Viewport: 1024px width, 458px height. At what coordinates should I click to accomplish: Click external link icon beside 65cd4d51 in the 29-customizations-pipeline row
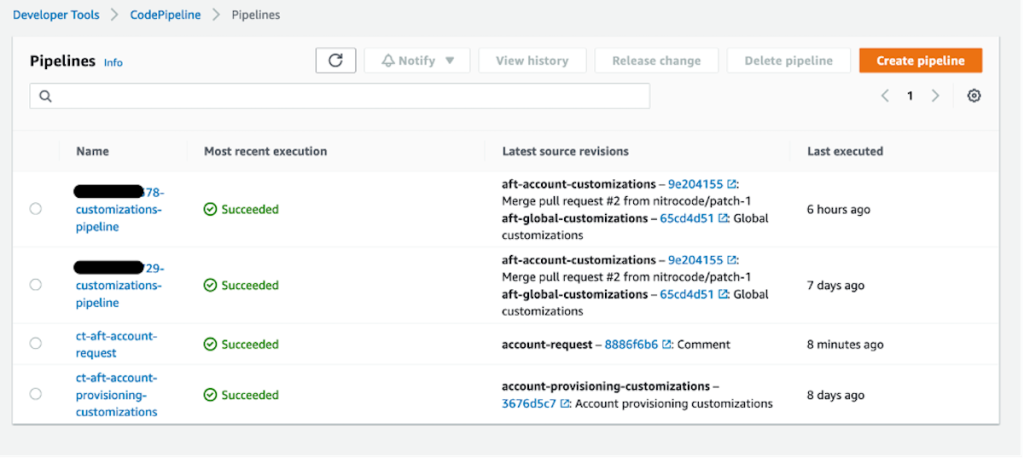click(723, 294)
